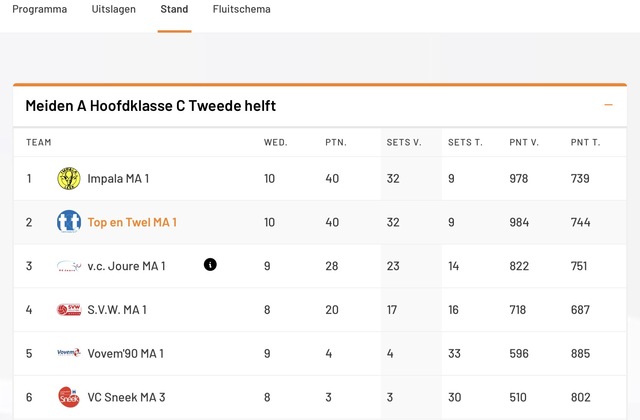The image size is (640, 420).
Task: Switch to the Programma tab
Action: (x=40, y=10)
